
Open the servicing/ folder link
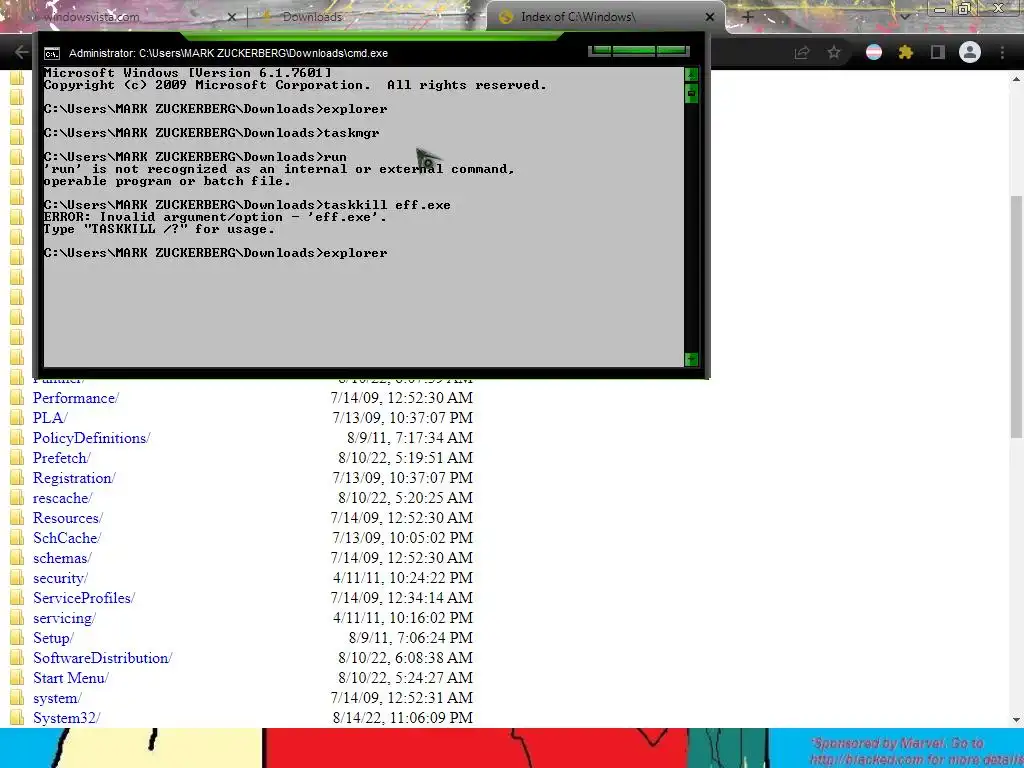(x=64, y=618)
